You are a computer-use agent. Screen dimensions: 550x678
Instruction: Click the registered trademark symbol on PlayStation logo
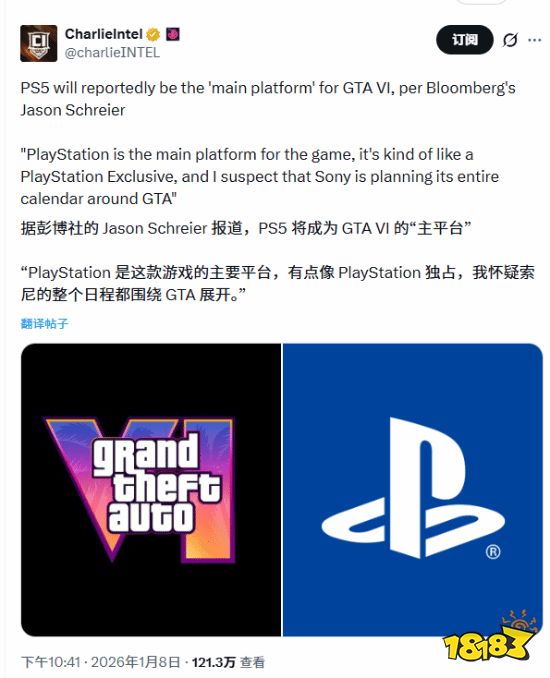coord(493,552)
